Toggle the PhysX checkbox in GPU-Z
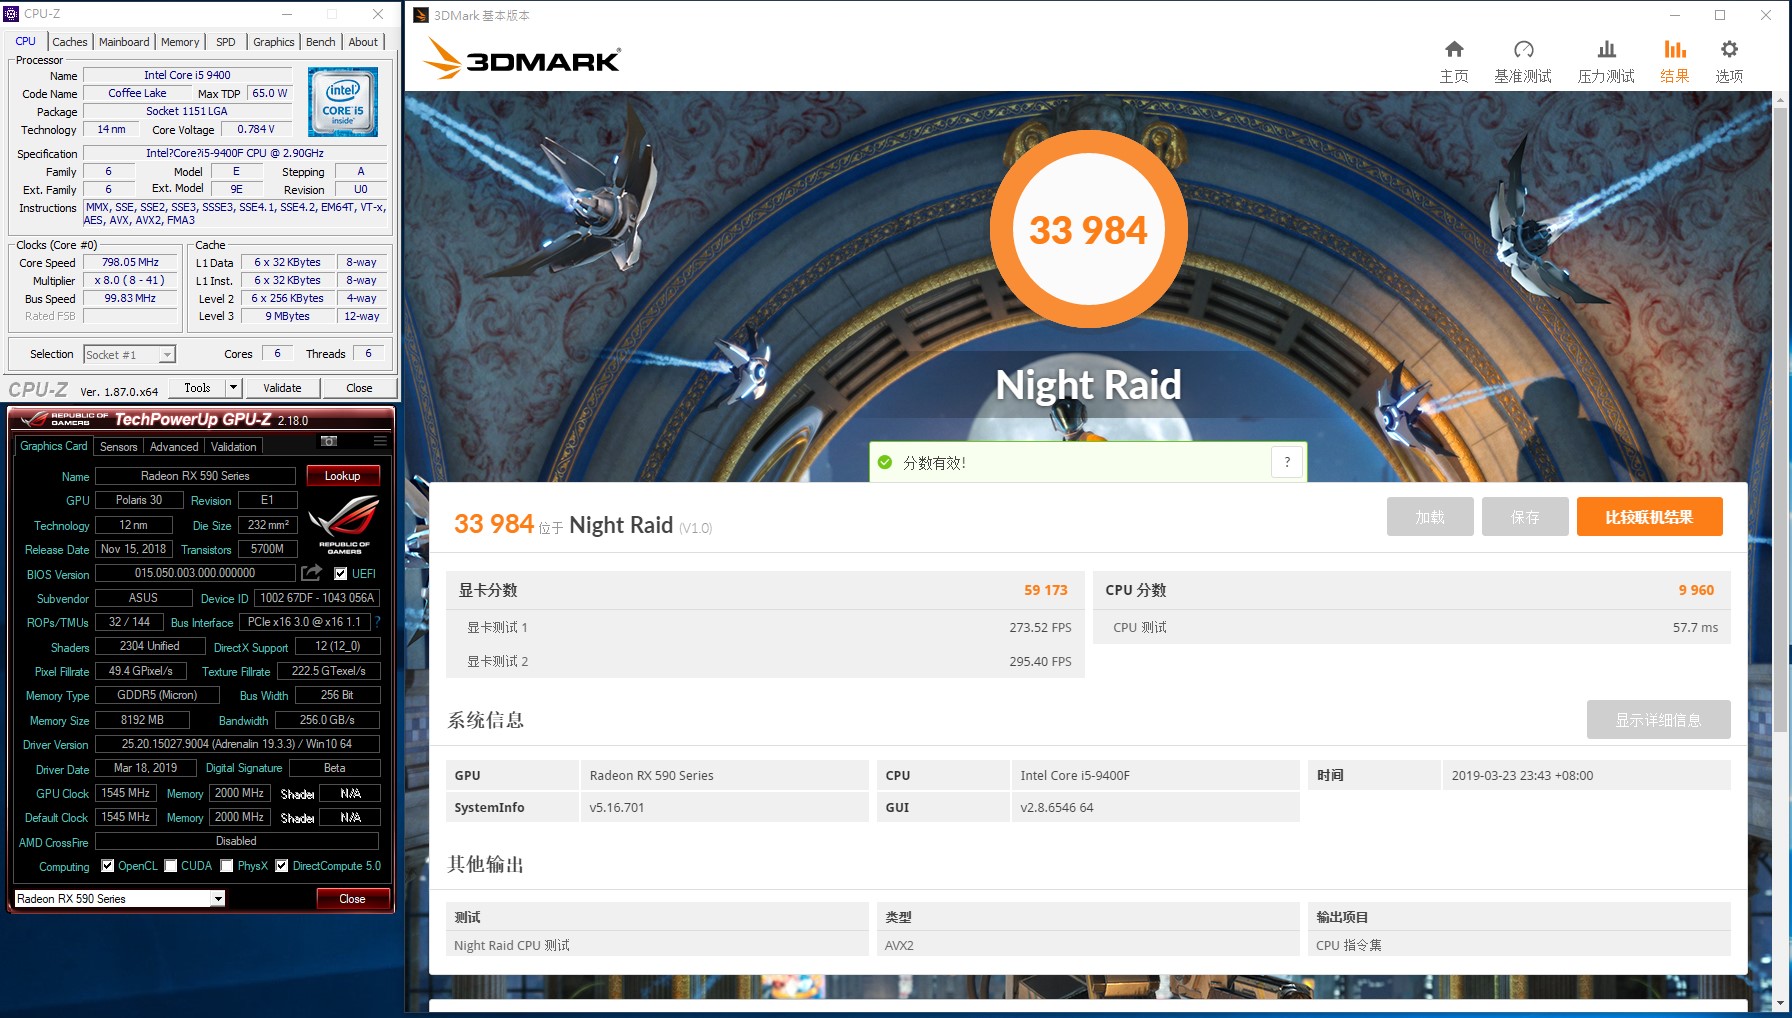Screen dimensions: 1792x1018 point(227,866)
